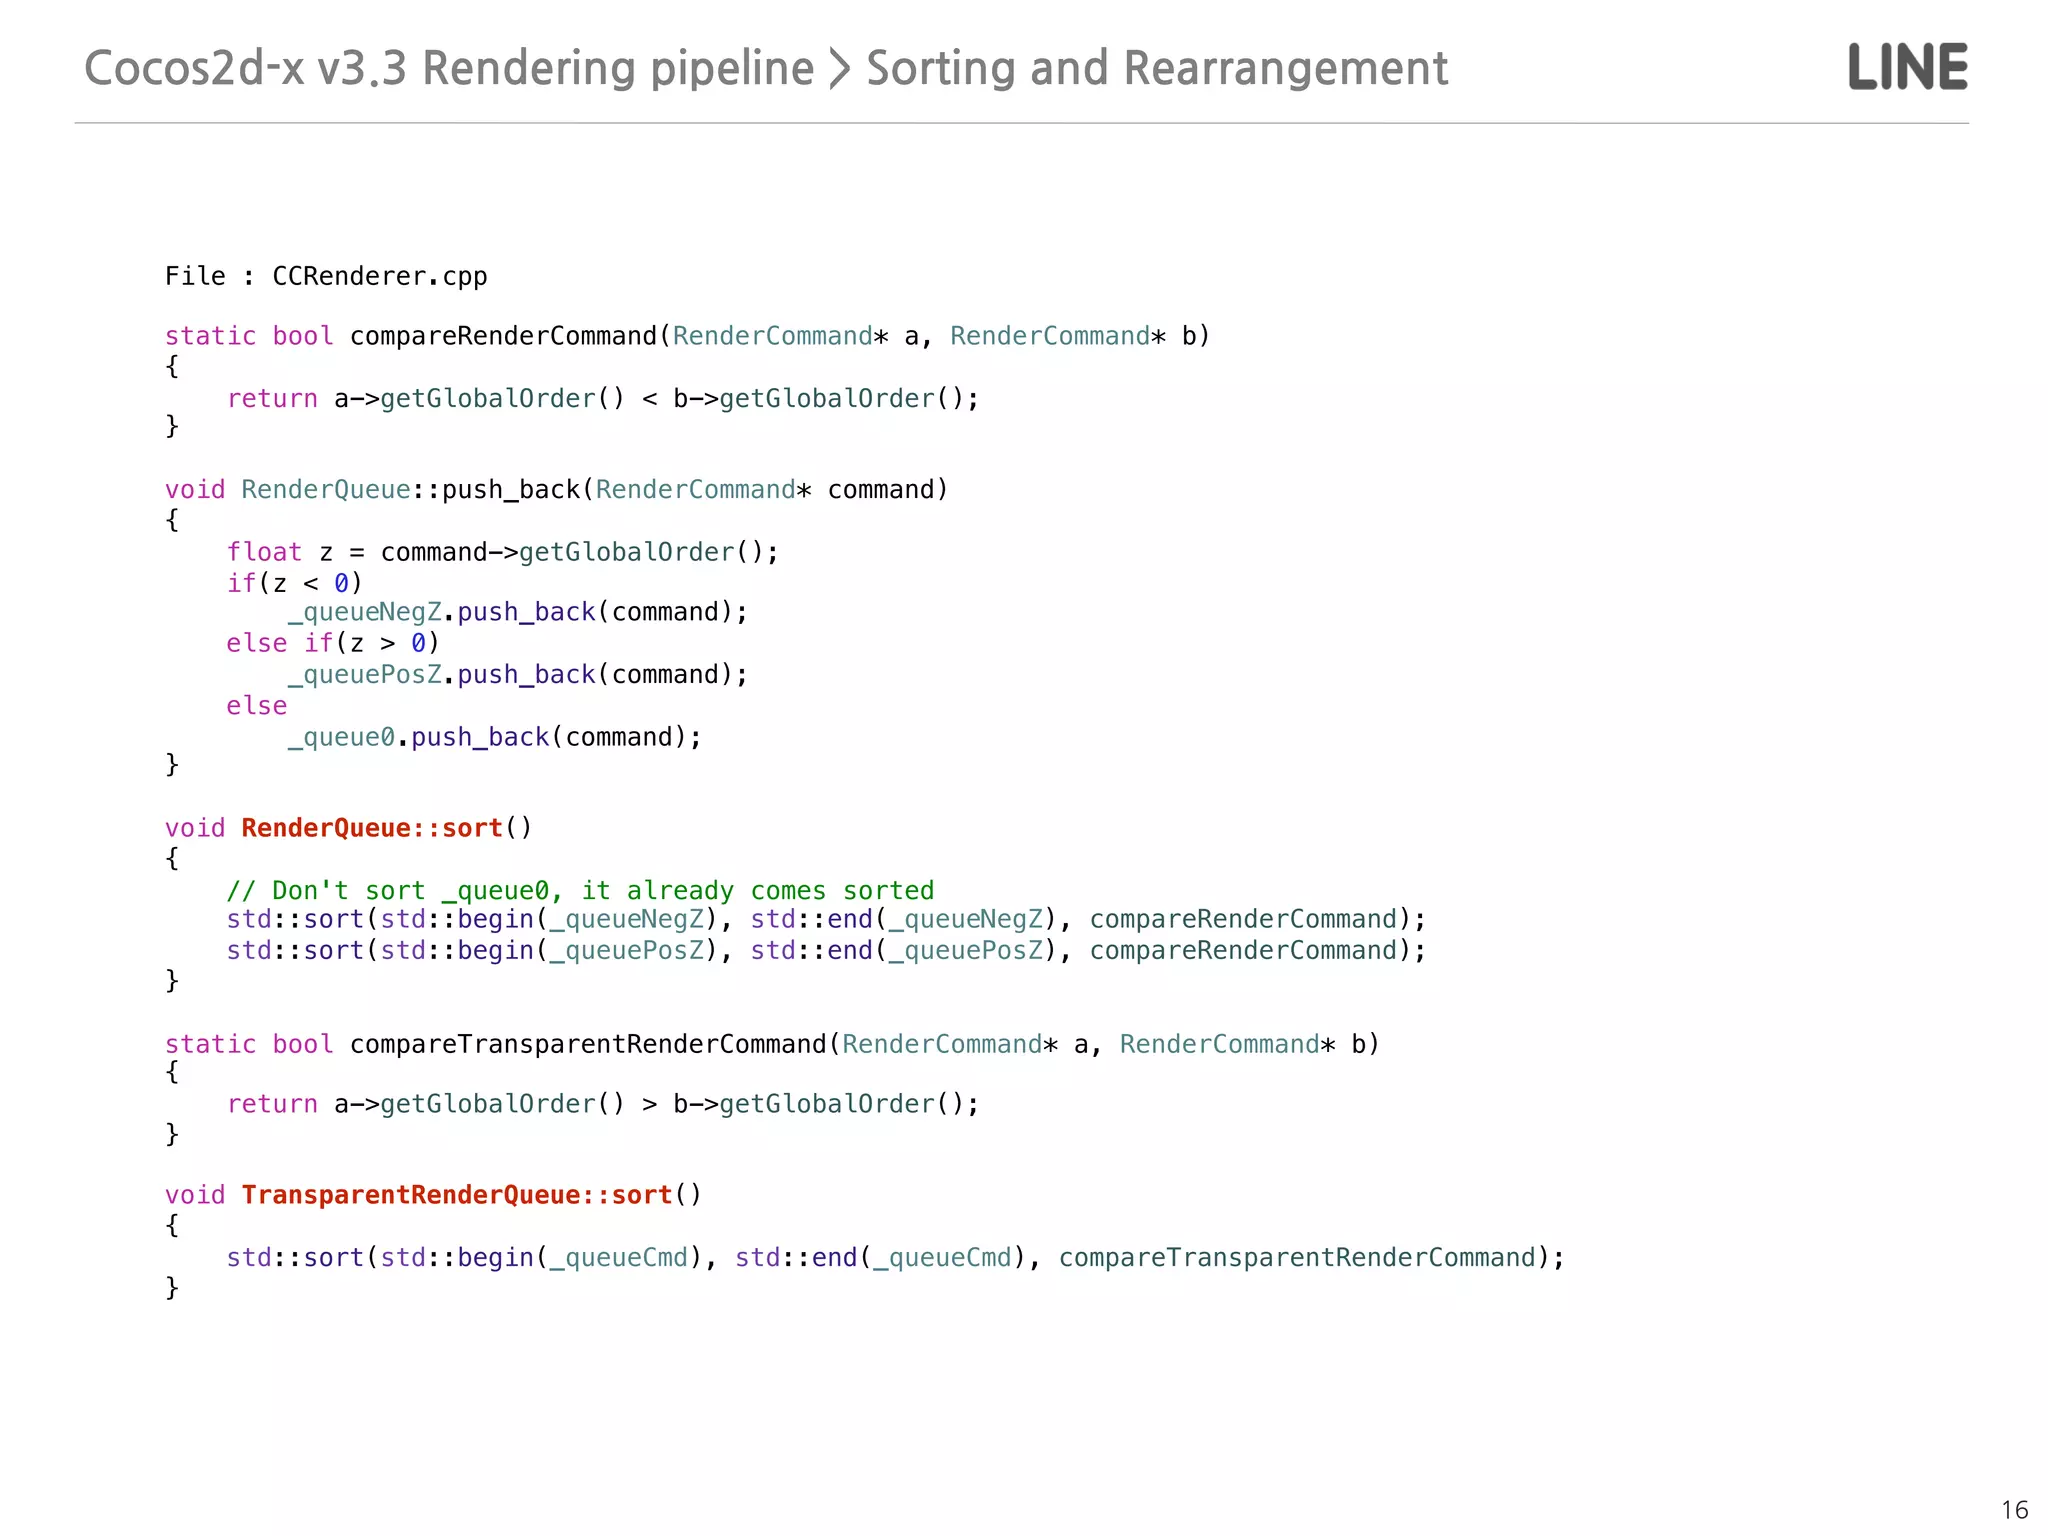2048x1536 pixels.
Task: Click the slide number 16
Action: pos(2014,1509)
